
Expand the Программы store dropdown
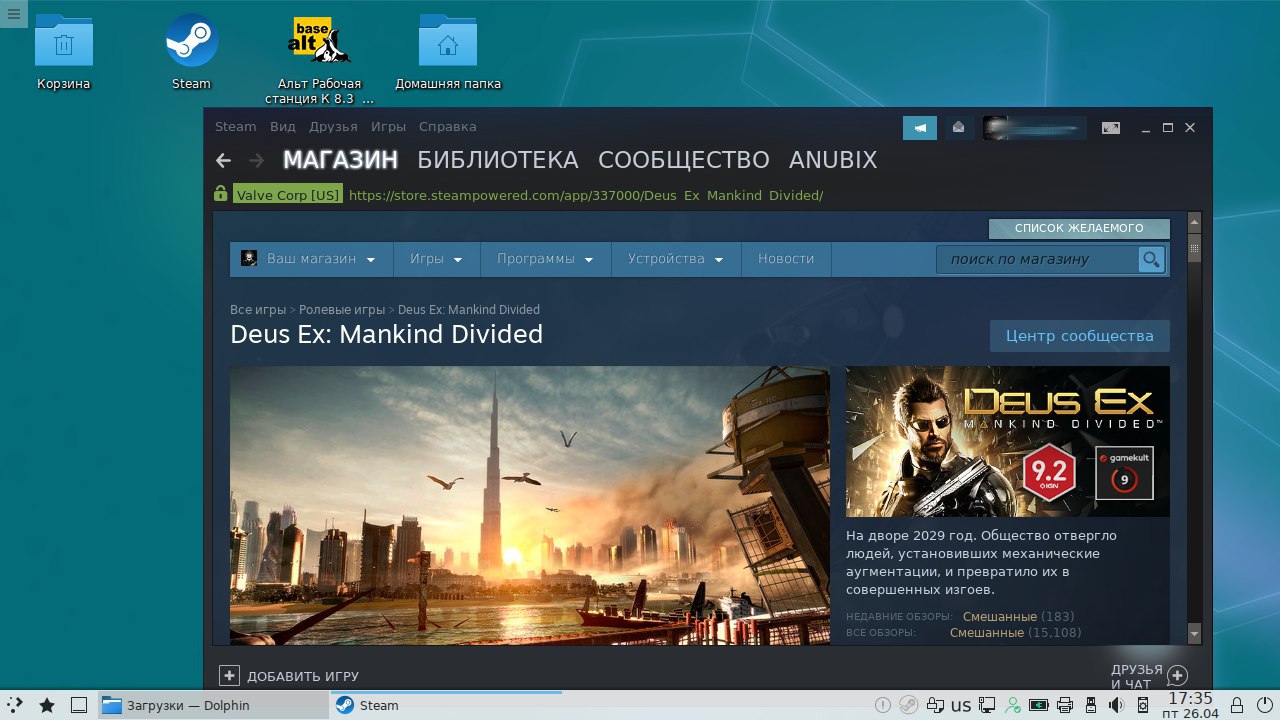(x=546, y=259)
